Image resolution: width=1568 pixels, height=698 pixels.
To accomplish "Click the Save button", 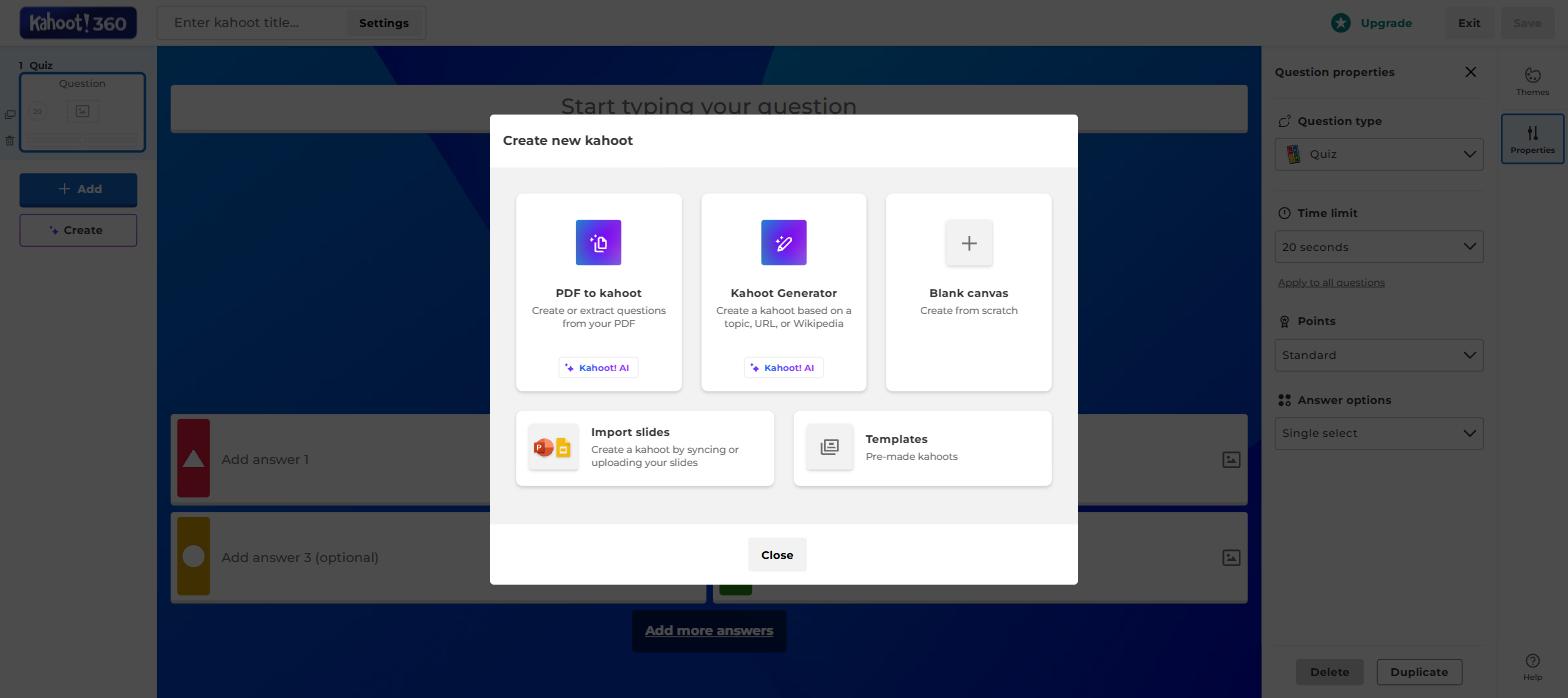I will [1526, 23].
